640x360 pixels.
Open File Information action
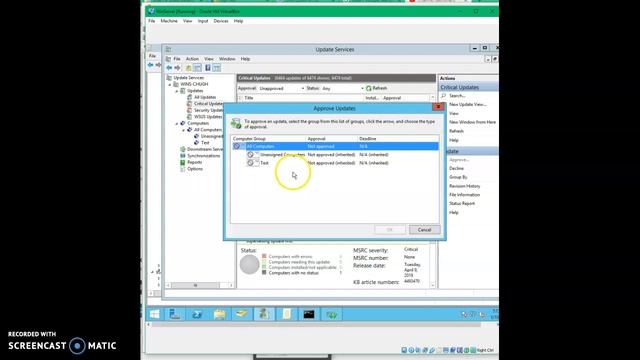click(464, 195)
